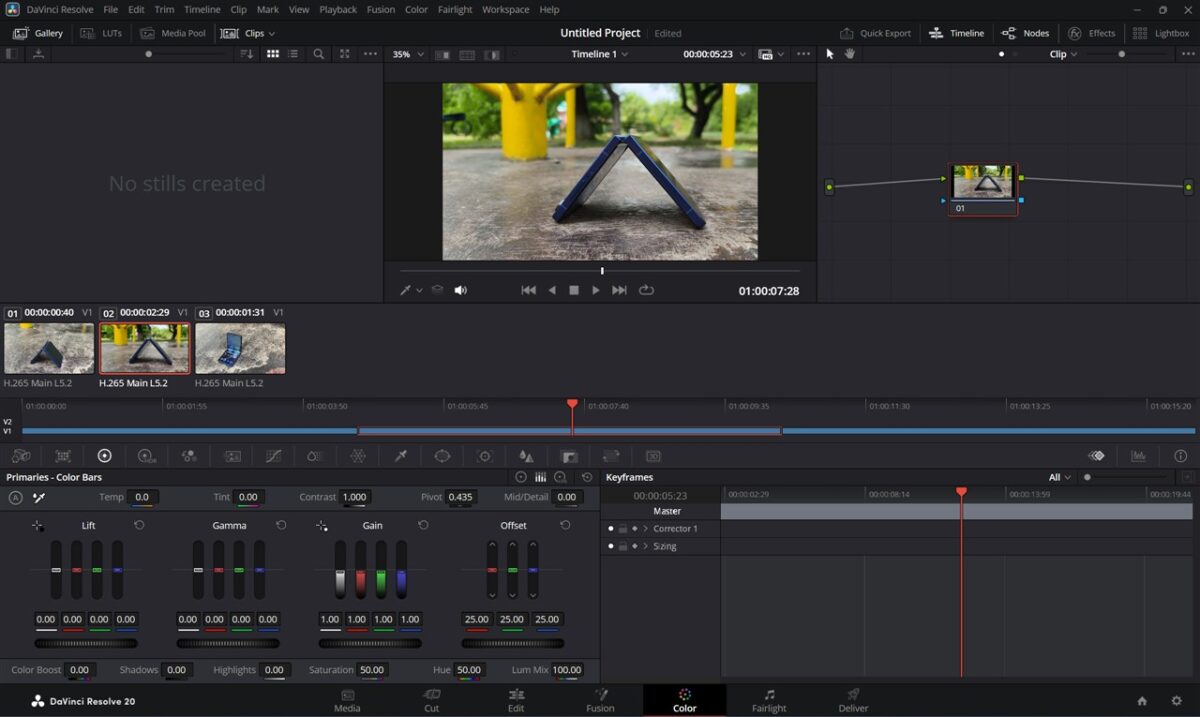Toggle the lock on Sizing keyframe track
Screen dimensions: 1200x717
click(622, 546)
